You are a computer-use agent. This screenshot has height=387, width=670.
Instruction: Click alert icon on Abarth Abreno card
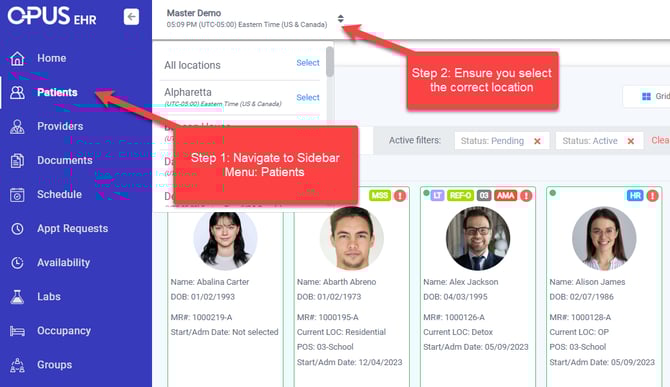coord(400,196)
